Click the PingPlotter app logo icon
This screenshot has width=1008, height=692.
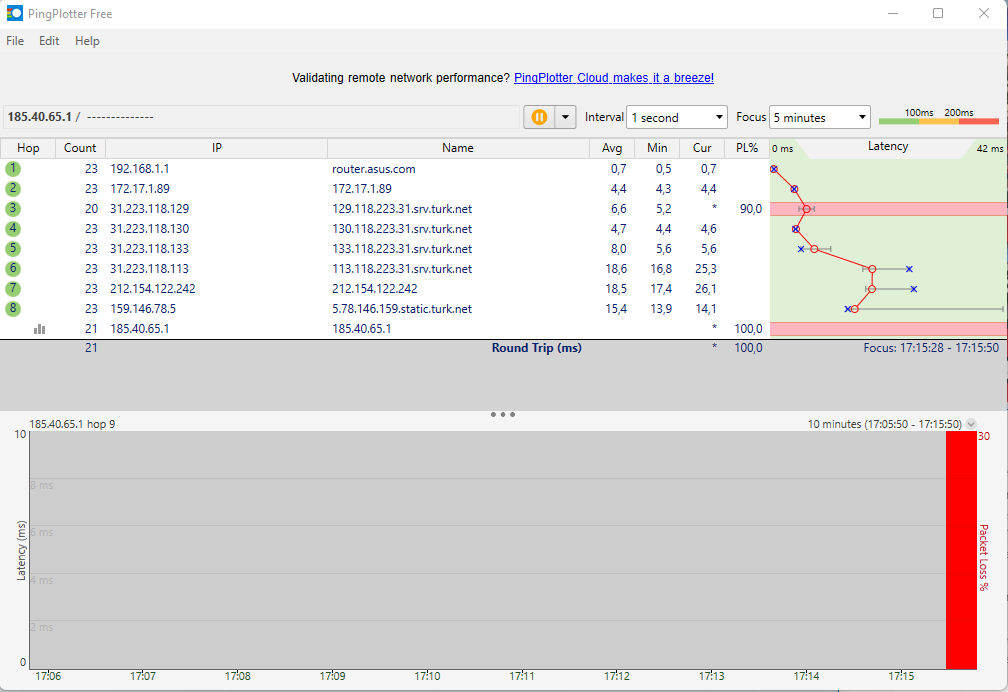pos(14,13)
